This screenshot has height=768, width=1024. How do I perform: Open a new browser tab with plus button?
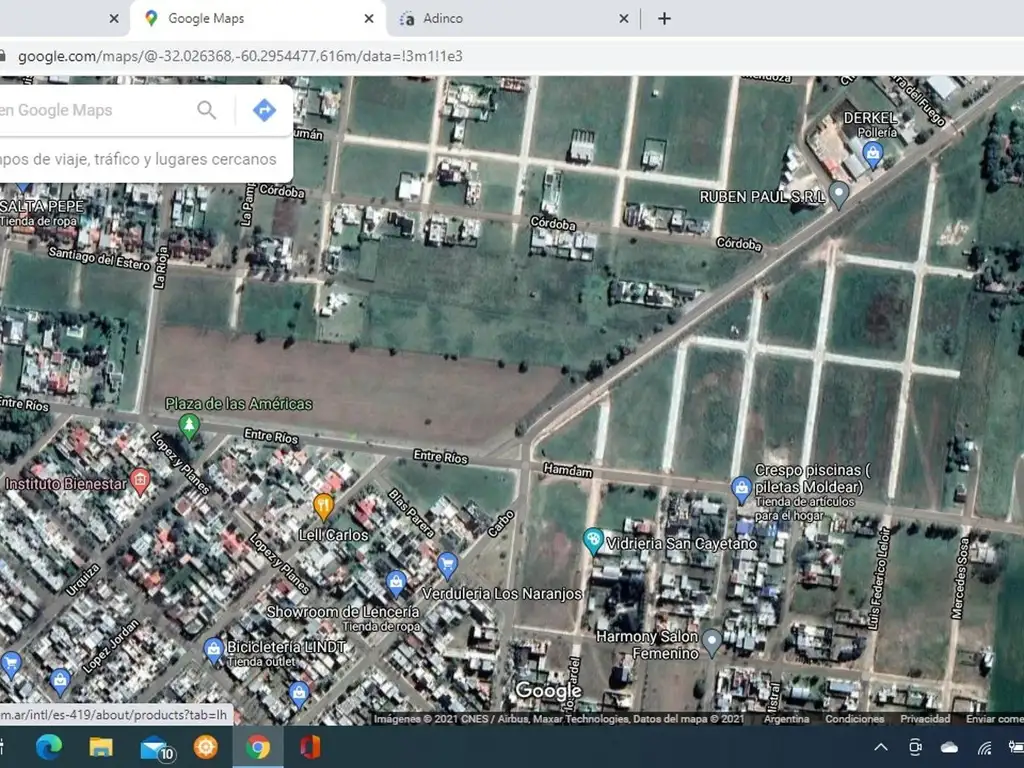click(664, 18)
